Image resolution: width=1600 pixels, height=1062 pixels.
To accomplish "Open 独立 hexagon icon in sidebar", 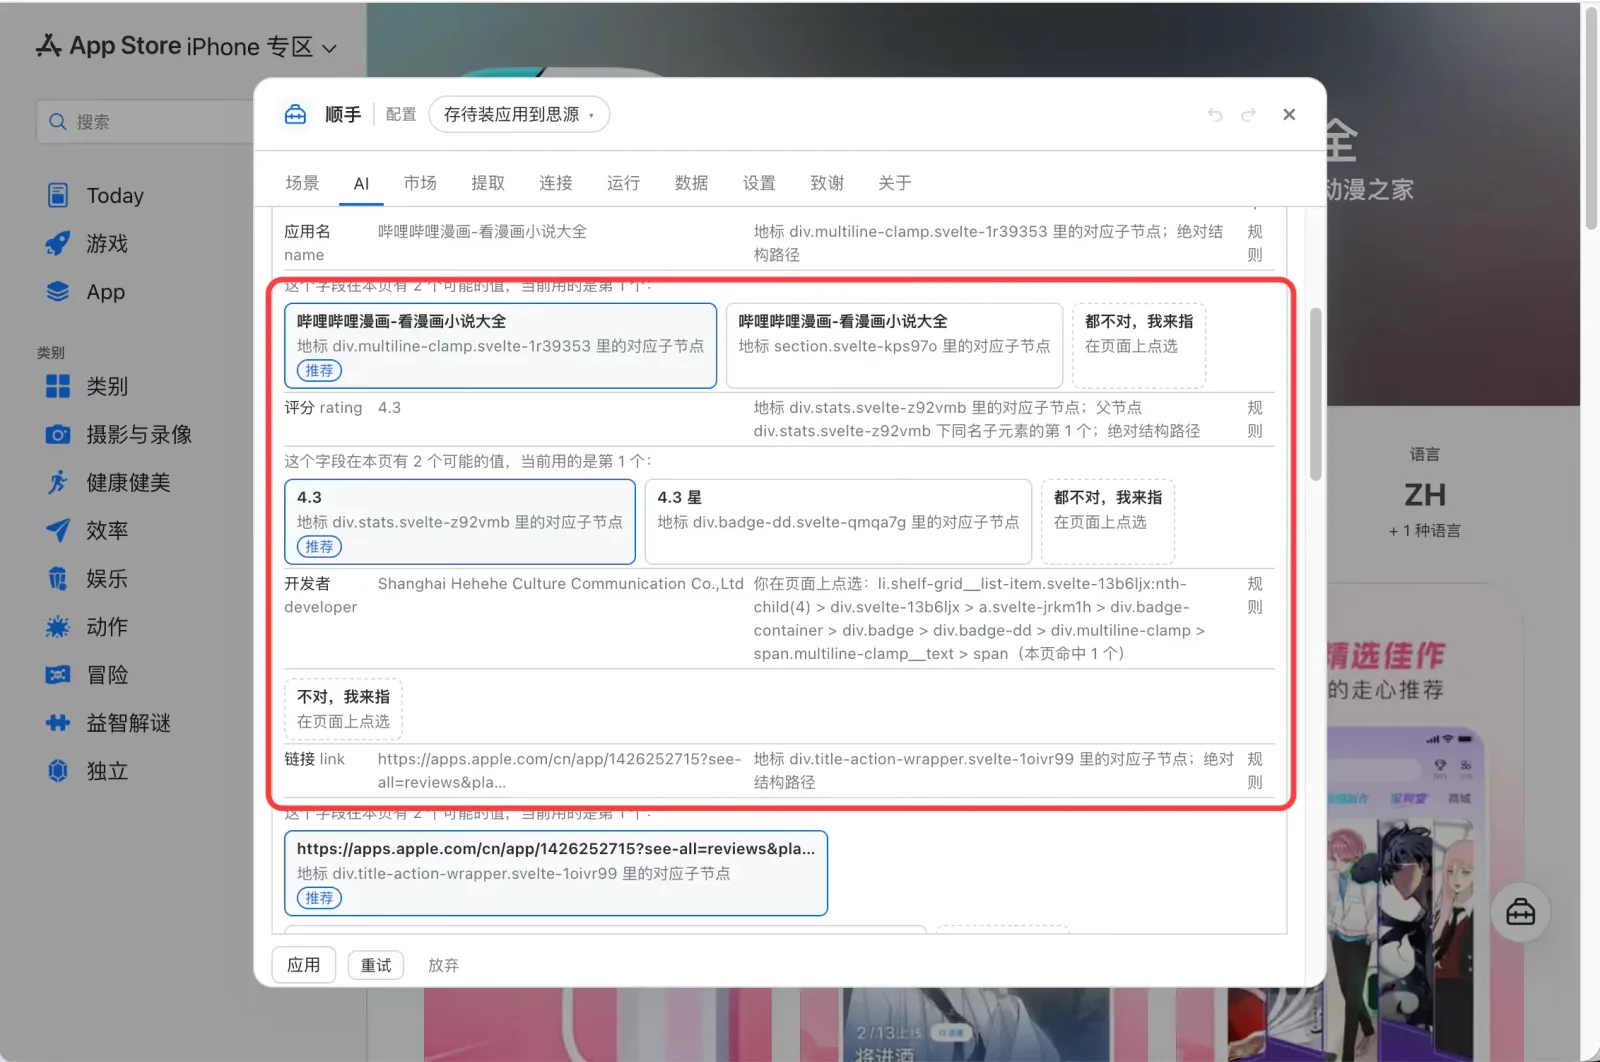I will [58, 771].
